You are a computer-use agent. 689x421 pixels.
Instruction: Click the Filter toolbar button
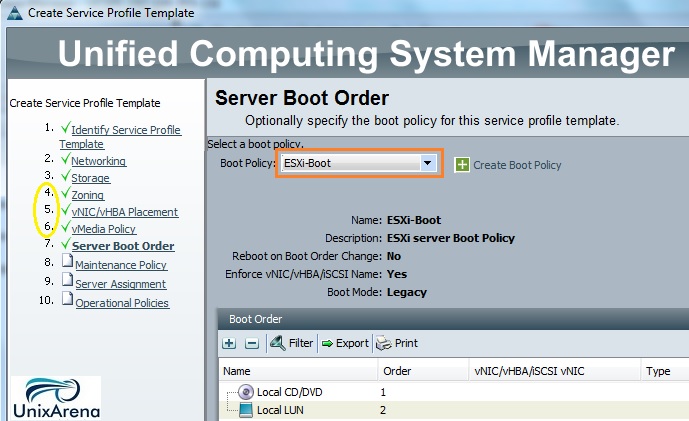[x=291, y=343]
